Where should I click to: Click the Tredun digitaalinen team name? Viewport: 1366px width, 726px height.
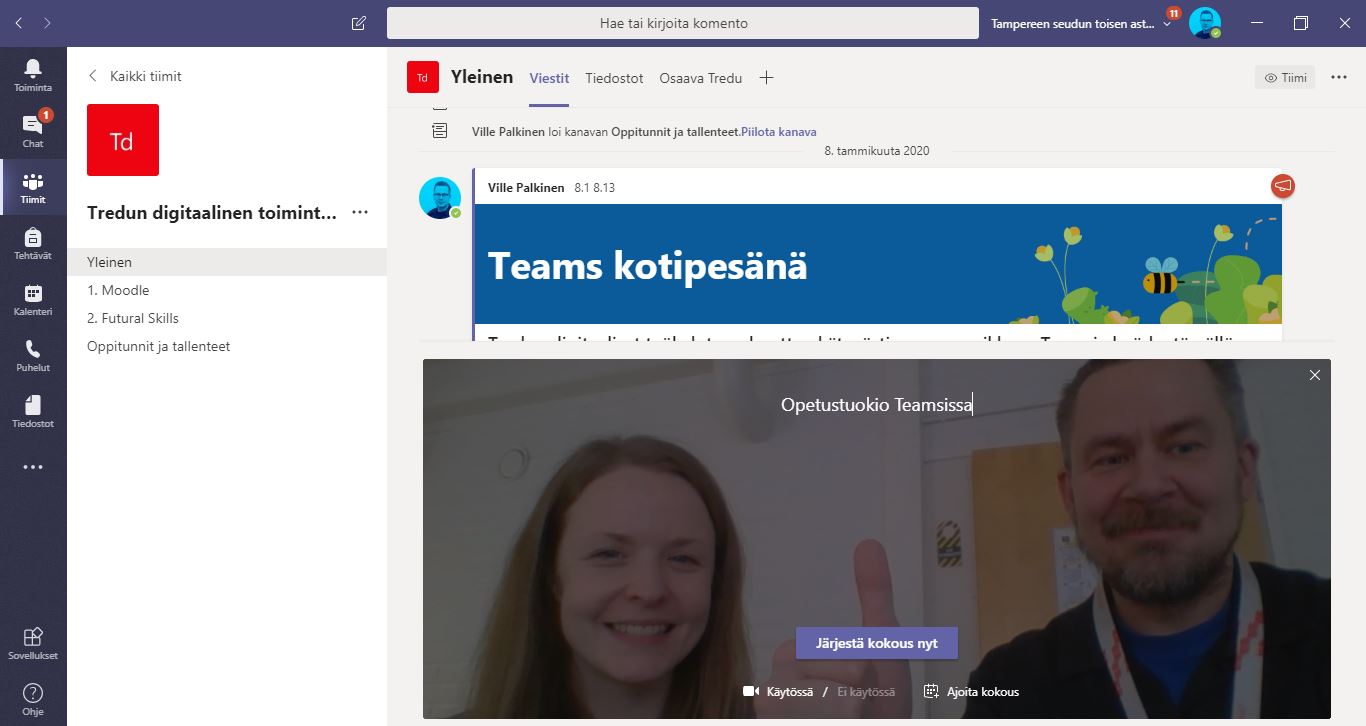tap(212, 212)
